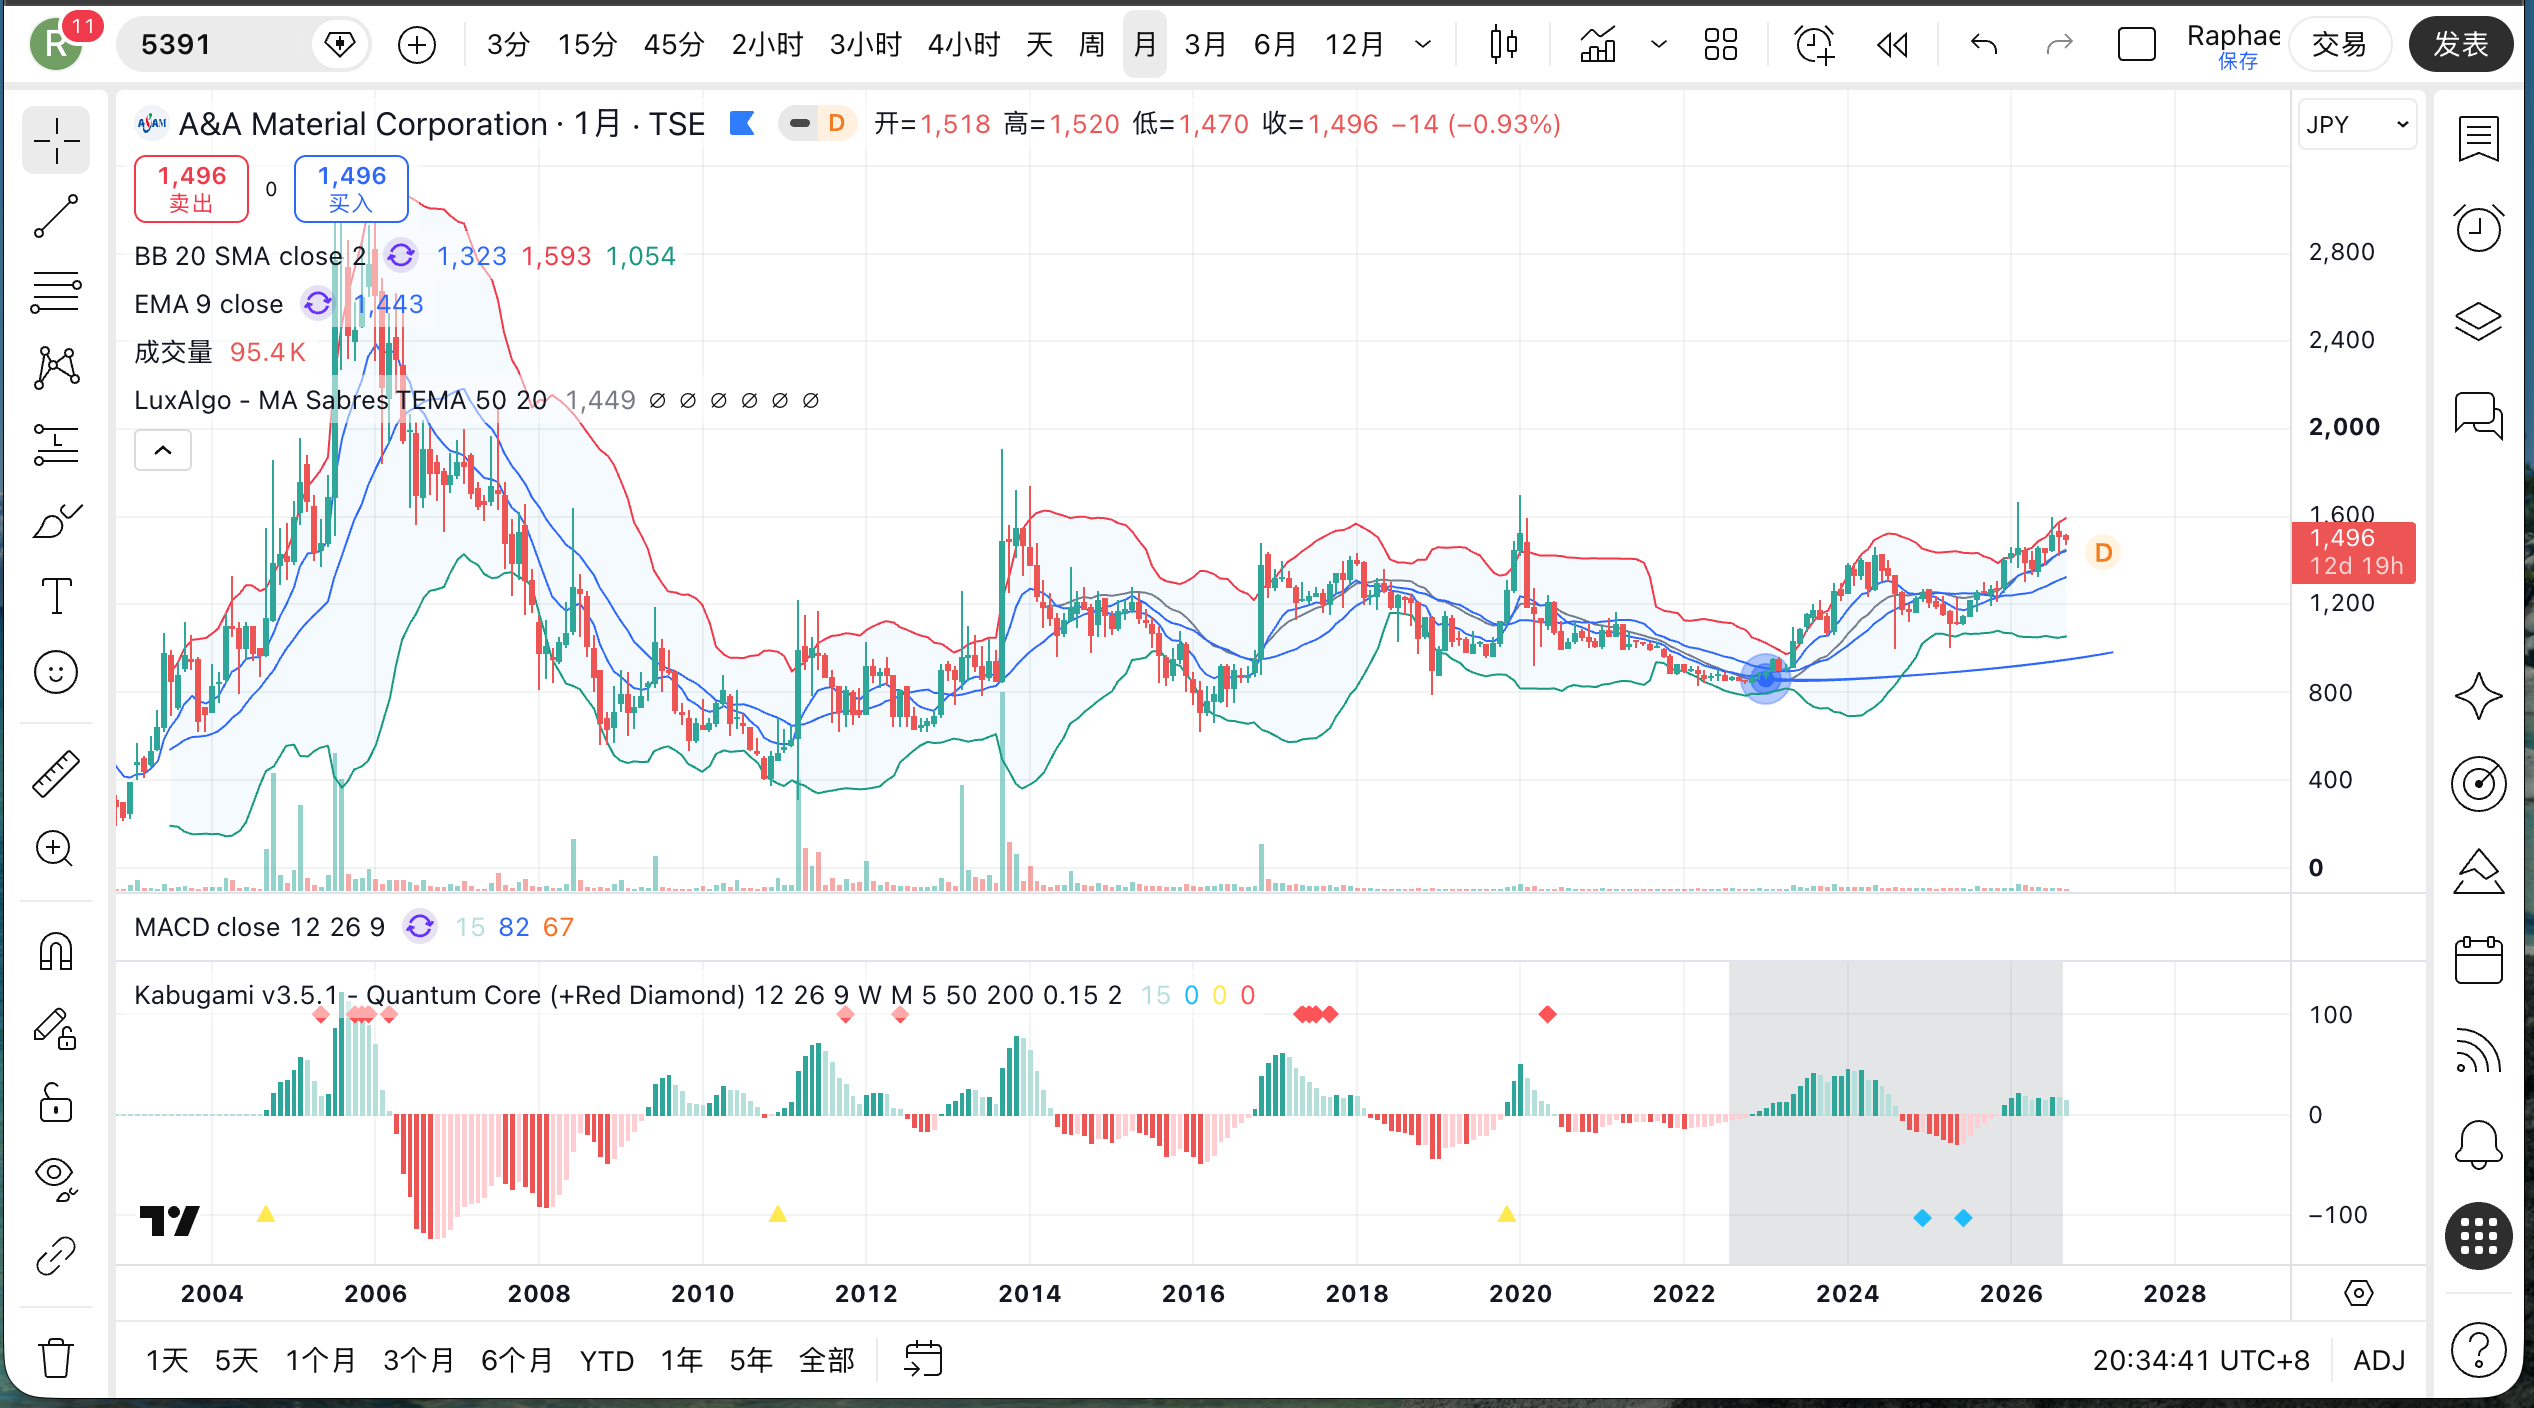Open the news feed broadcast icon
This screenshot has width=2534, height=1408.
[x=2478, y=1050]
